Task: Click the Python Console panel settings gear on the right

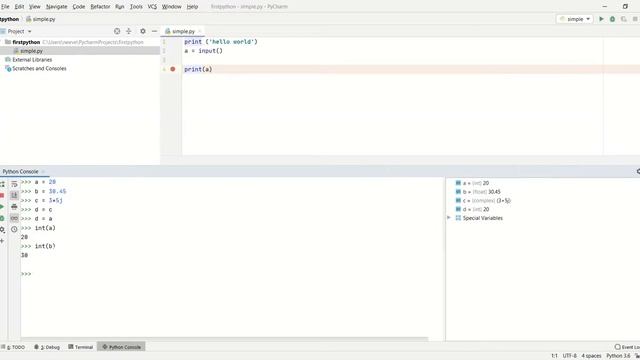Action: pos(638,171)
